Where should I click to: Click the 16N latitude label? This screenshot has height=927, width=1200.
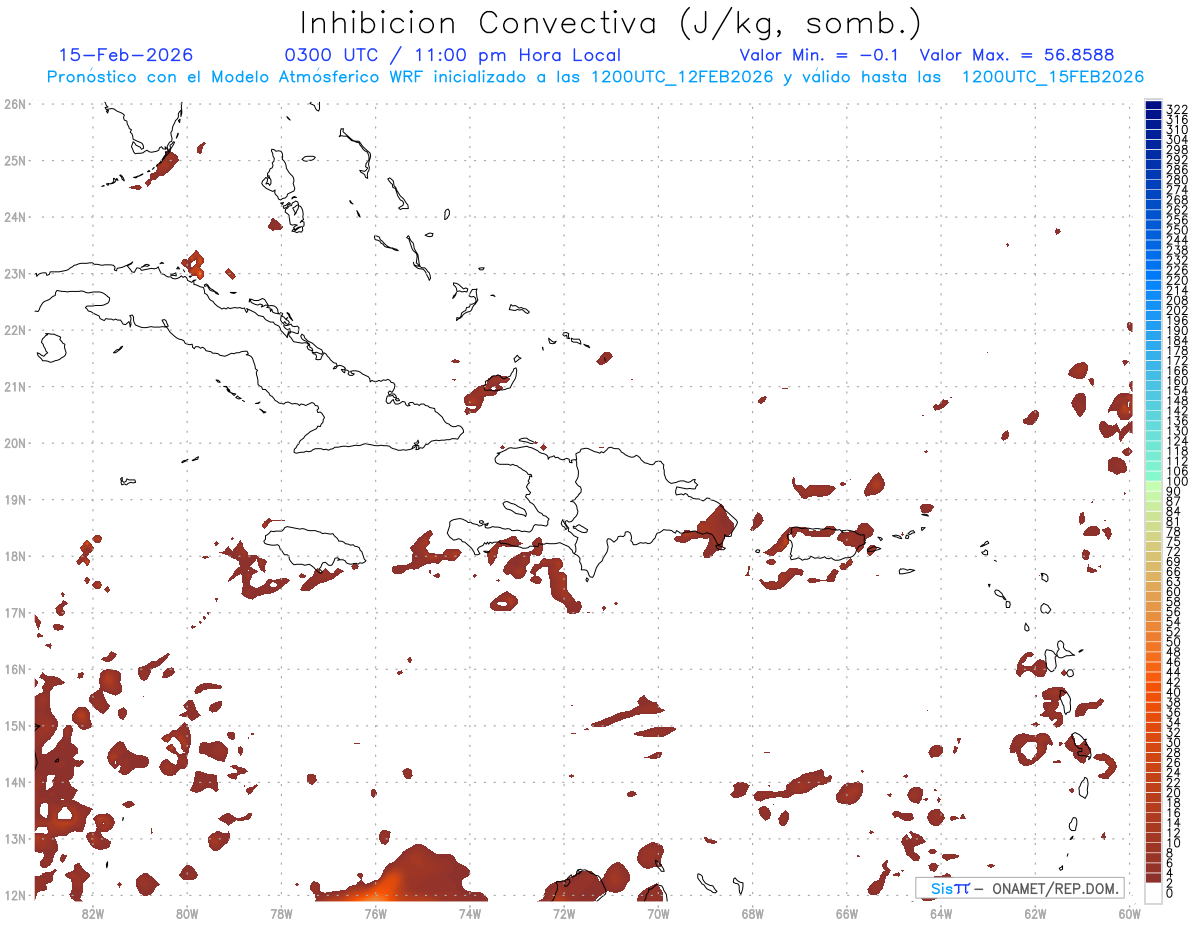(15, 669)
